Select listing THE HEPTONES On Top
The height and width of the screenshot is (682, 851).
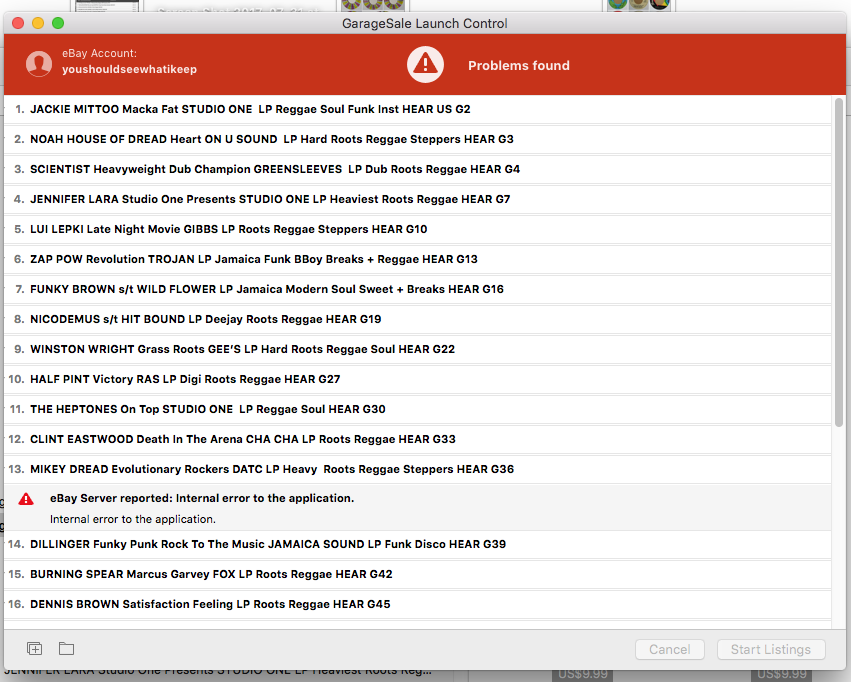click(418, 410)
